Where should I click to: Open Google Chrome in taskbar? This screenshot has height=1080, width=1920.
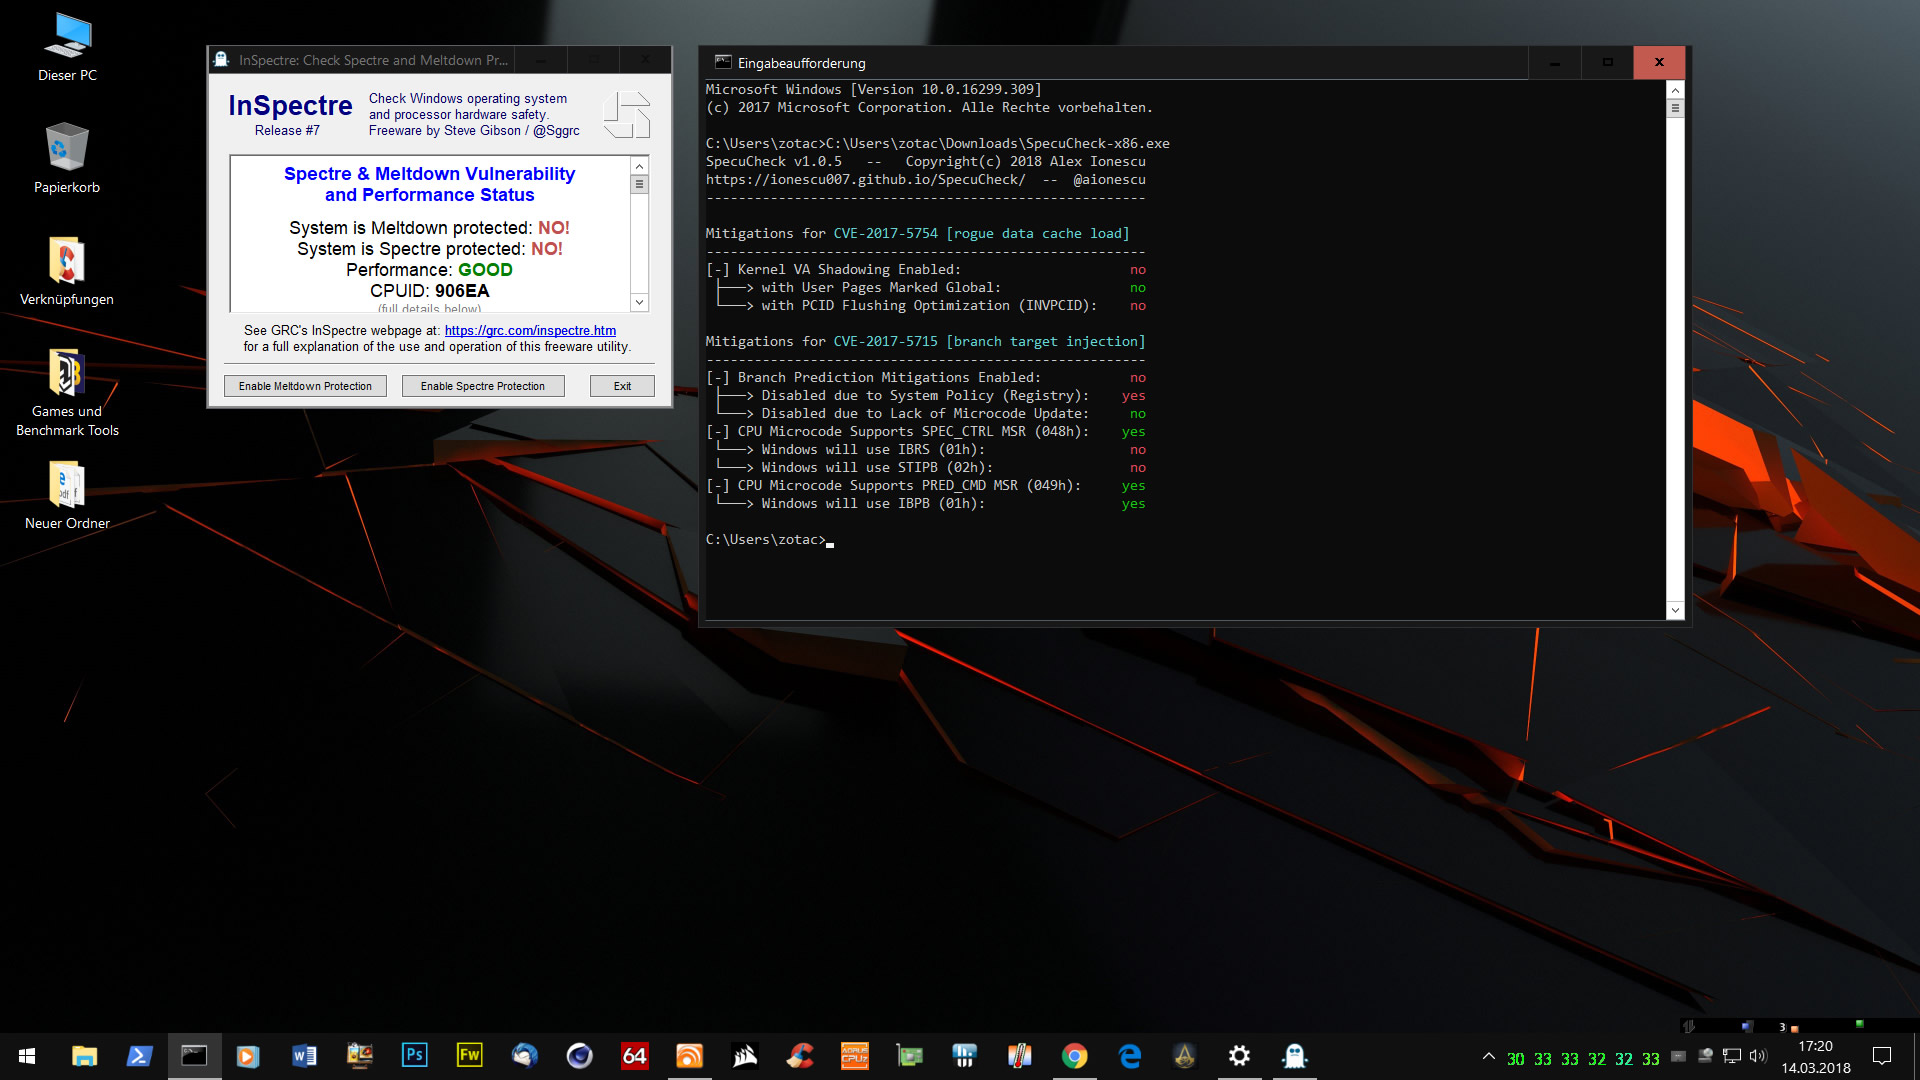[1075, 1056]
